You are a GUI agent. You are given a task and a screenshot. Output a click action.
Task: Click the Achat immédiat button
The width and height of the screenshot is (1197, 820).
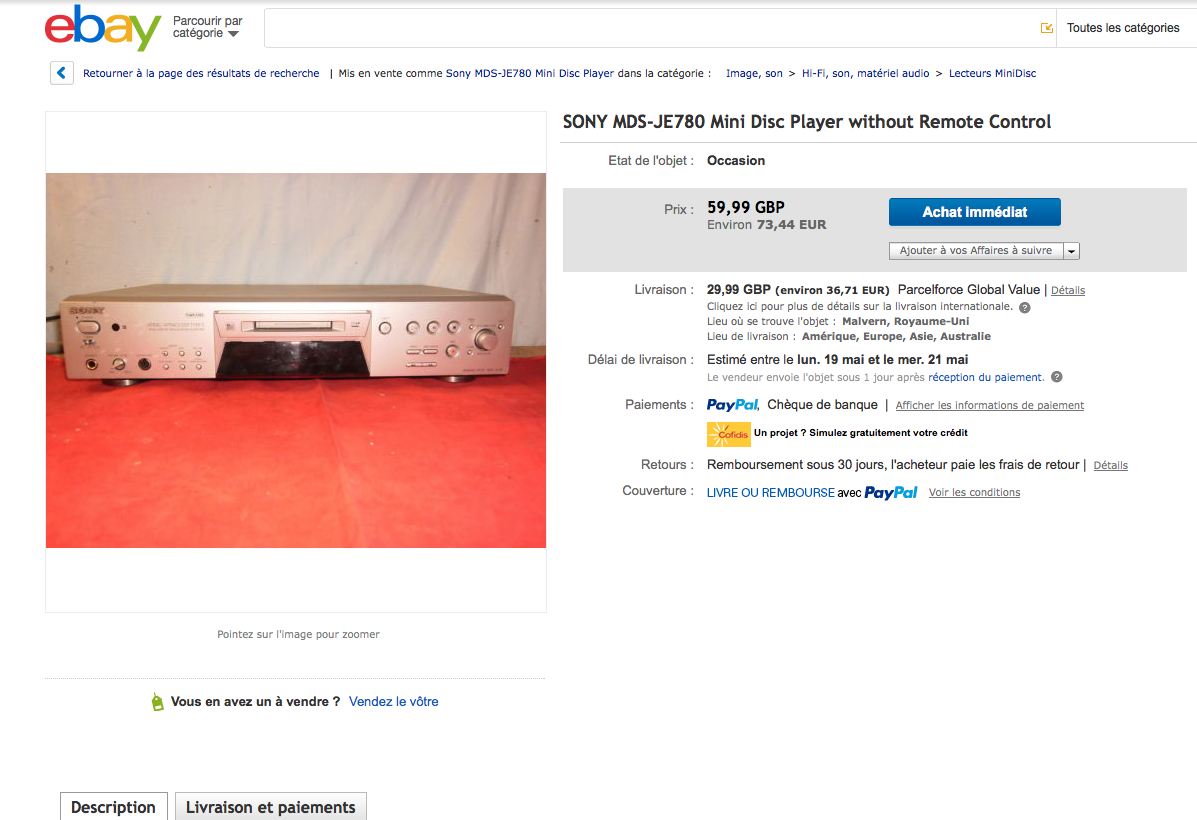pos(975,212)
